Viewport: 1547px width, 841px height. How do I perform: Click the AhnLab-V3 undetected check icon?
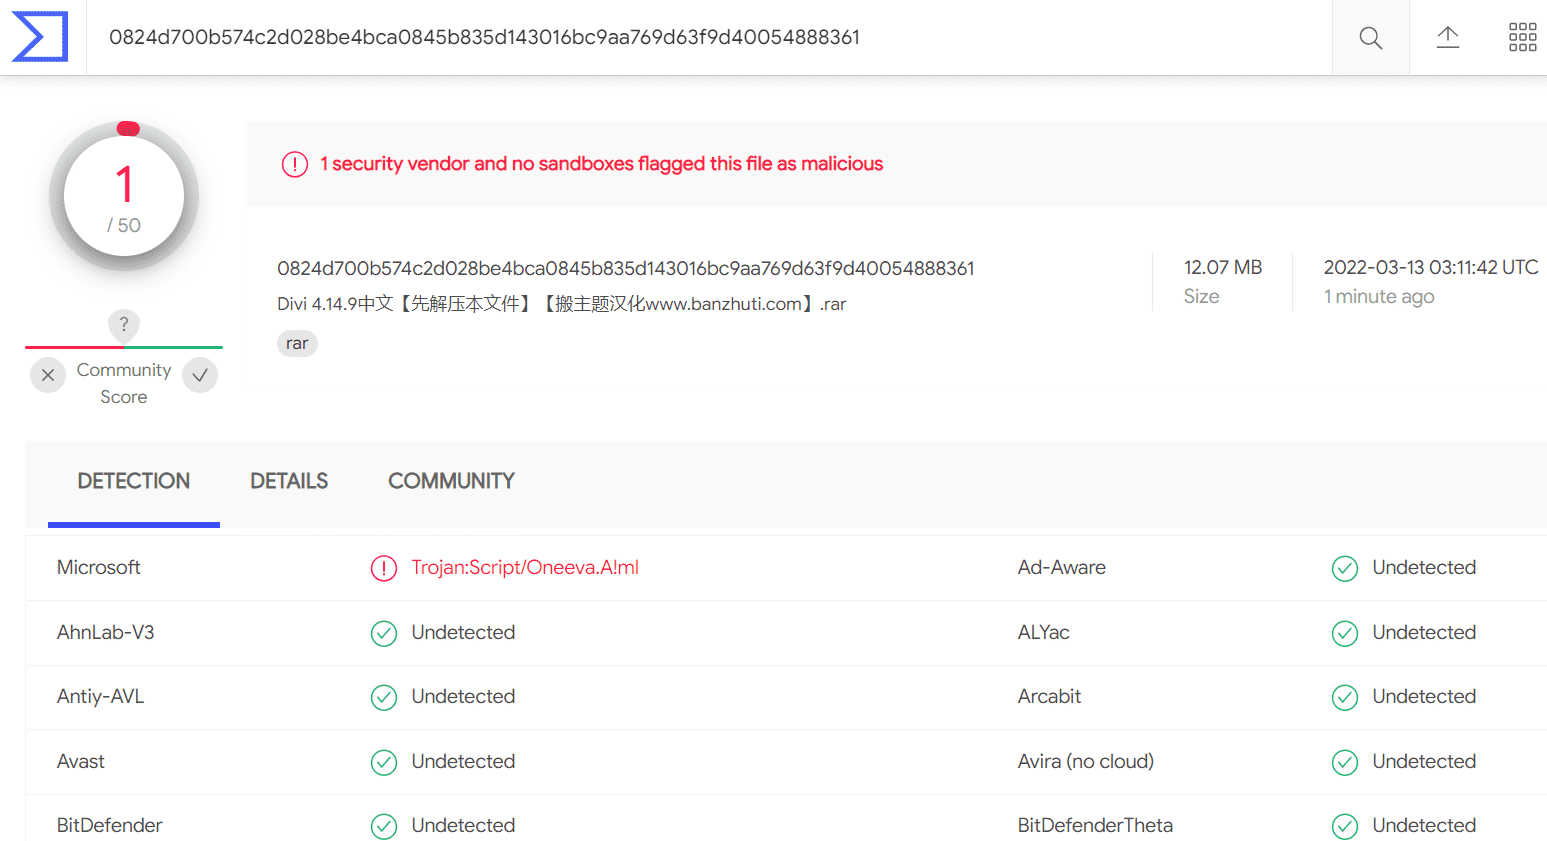point(384,633)
